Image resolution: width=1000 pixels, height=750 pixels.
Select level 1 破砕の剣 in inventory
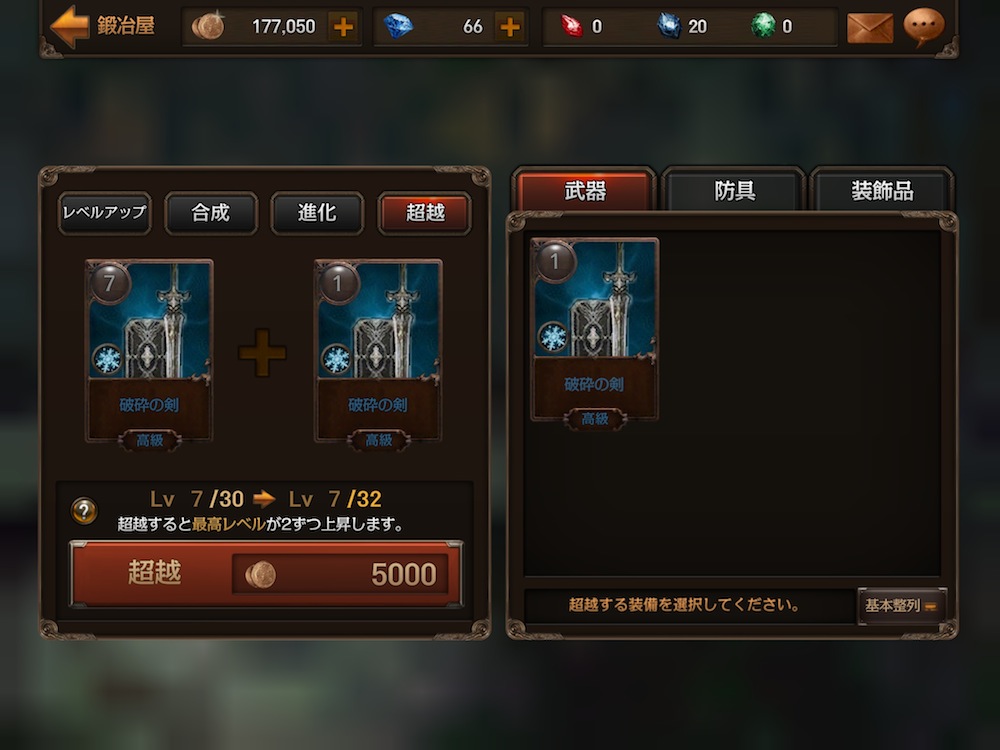[x=594, y=332]
